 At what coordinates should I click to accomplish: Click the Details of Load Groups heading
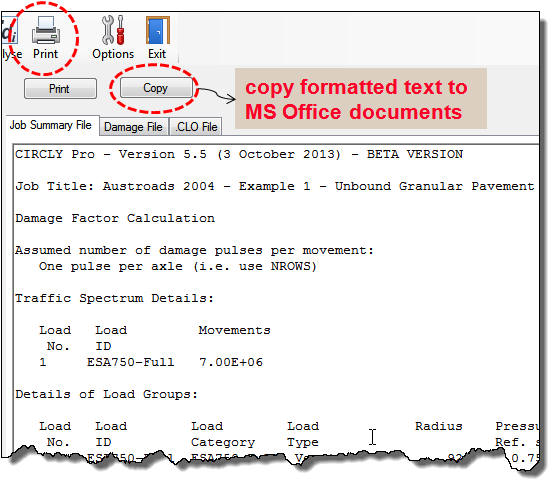[106, 394]
